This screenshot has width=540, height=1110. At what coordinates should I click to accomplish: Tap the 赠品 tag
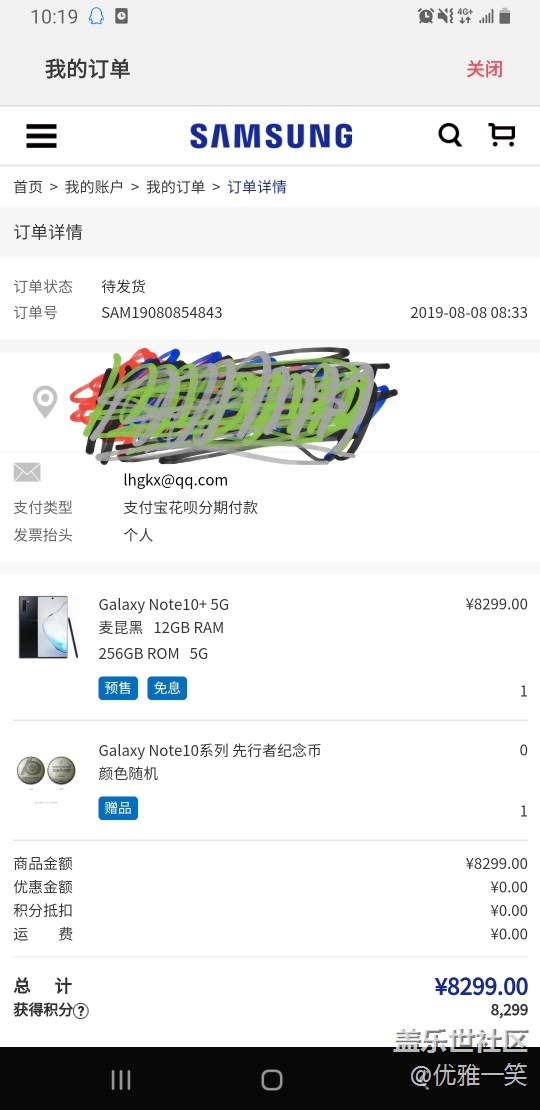click(118, 808)
